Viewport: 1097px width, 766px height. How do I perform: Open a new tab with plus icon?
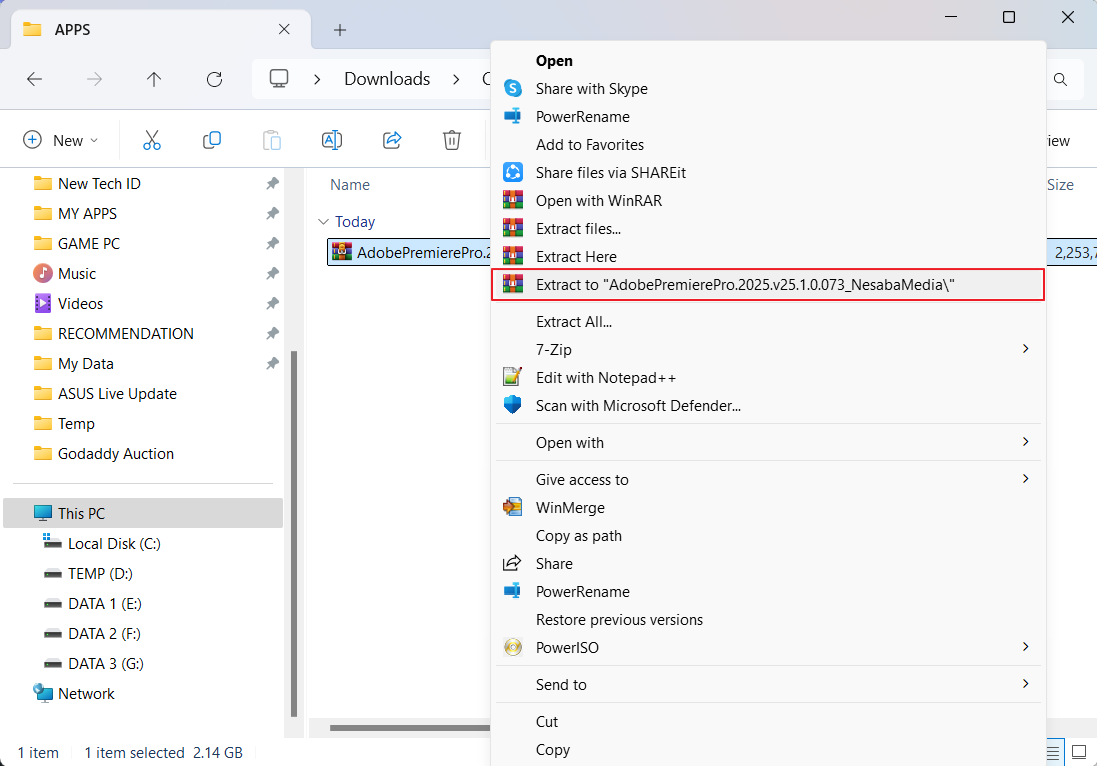(x=340, y=30)
